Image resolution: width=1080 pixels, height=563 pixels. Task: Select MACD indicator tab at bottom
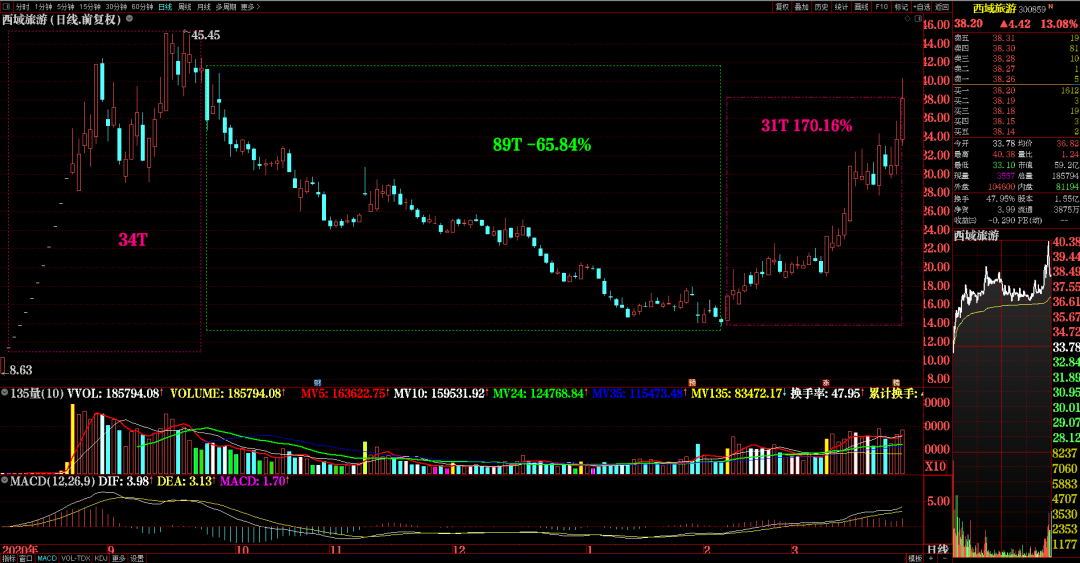(47, 558)
